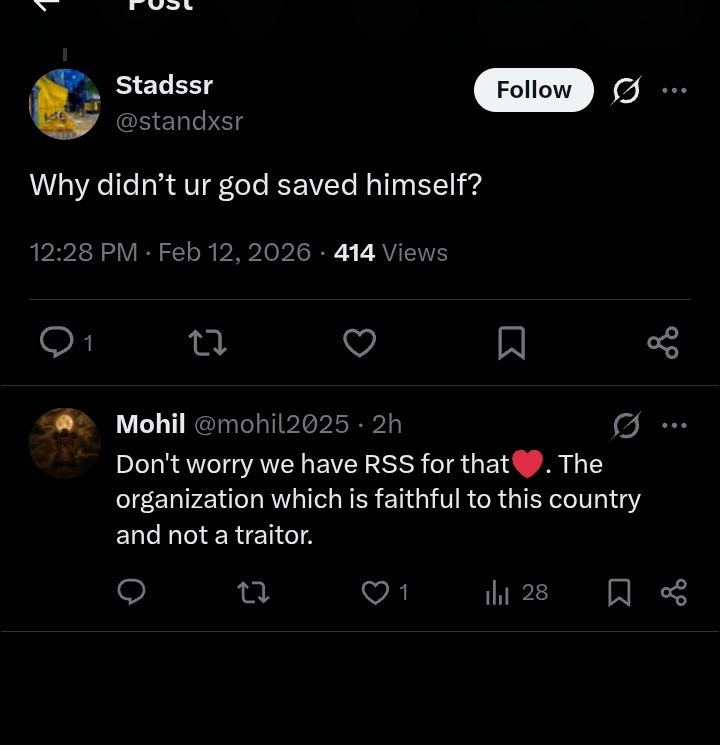
Task: Tap the back arrow at top
Action: click(x=46, y=5)
